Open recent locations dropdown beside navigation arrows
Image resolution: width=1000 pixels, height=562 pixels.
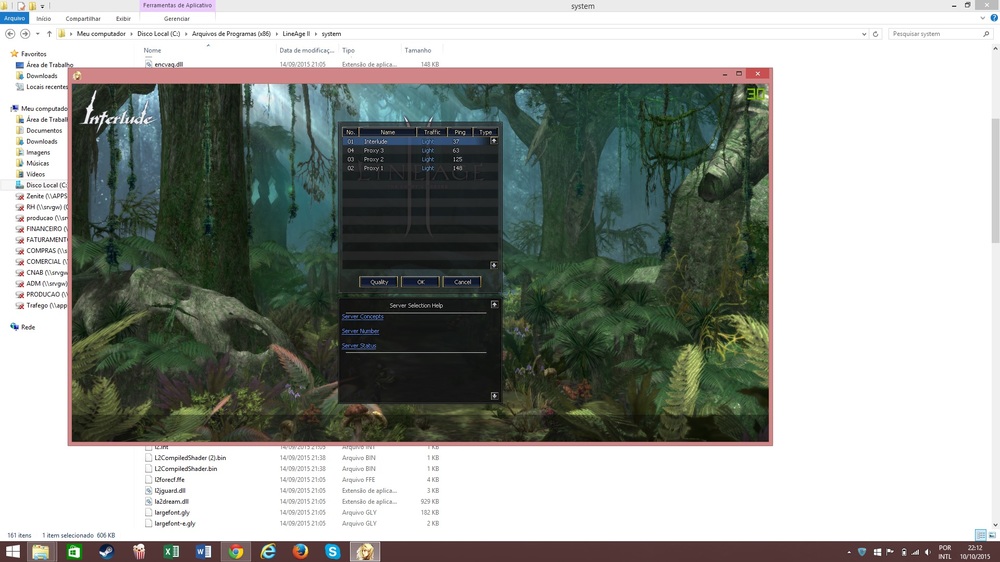point(38,34)
